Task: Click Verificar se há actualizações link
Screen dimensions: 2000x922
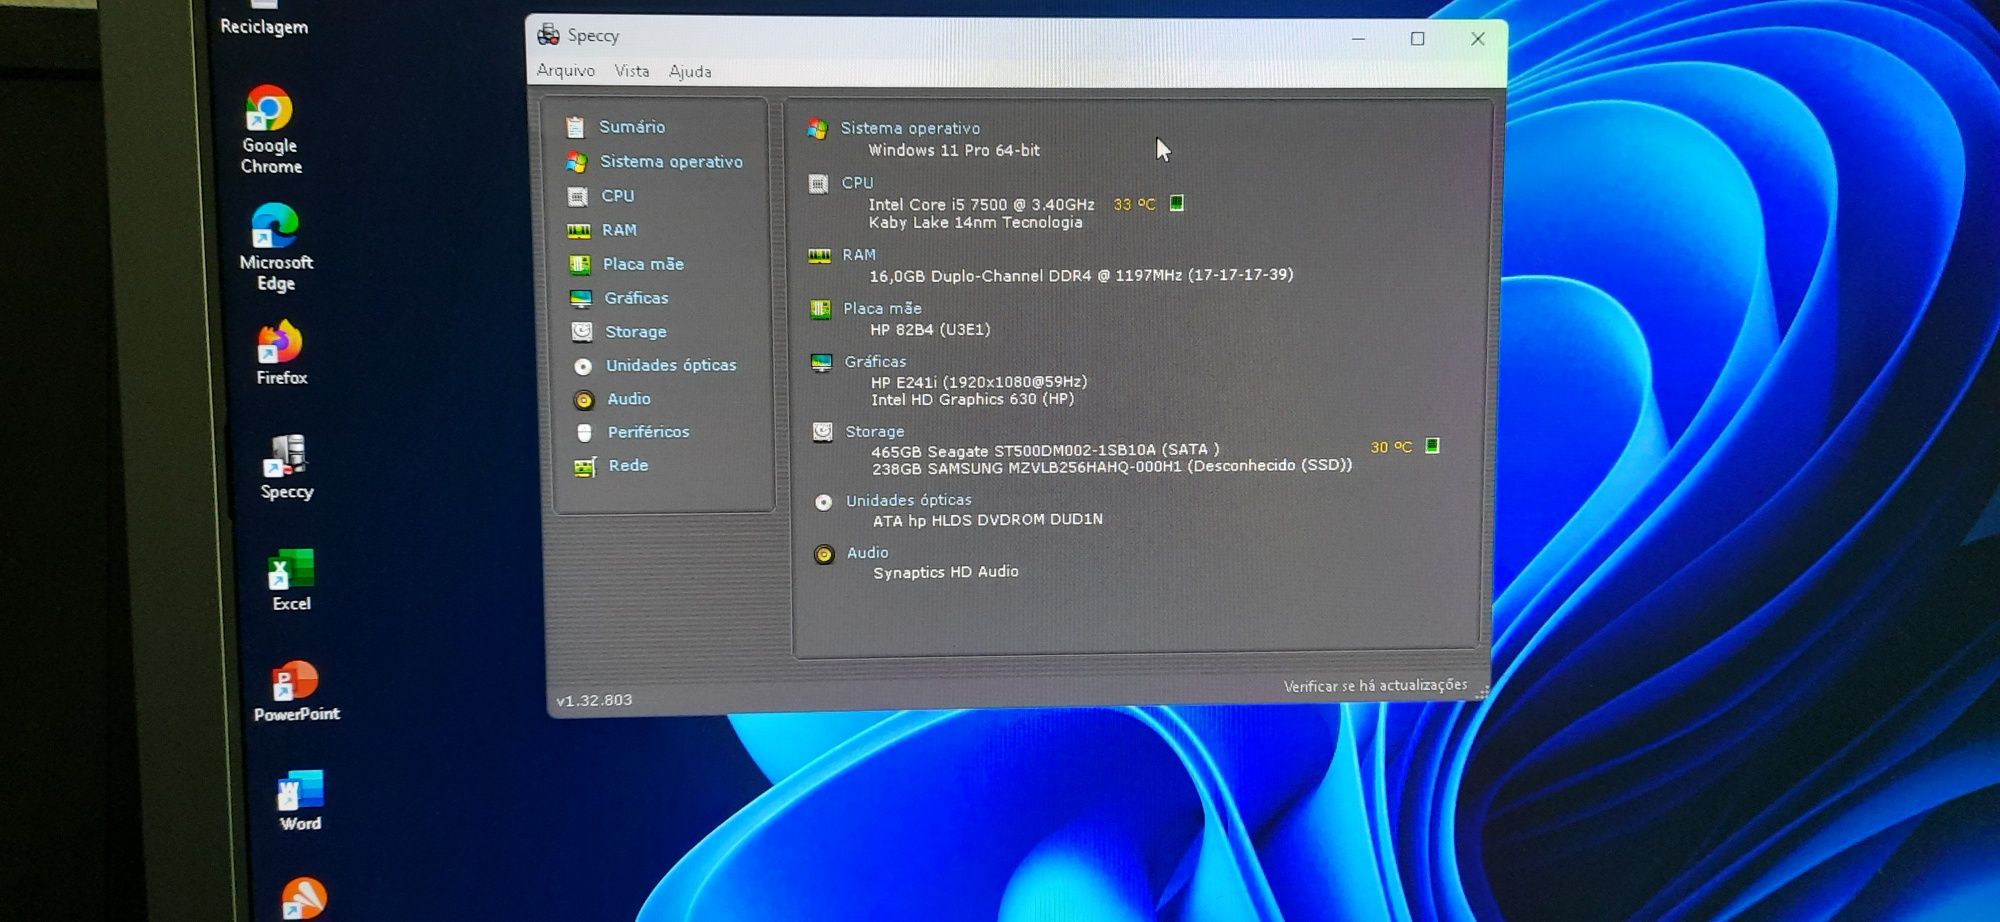Action: point(1375,686)
